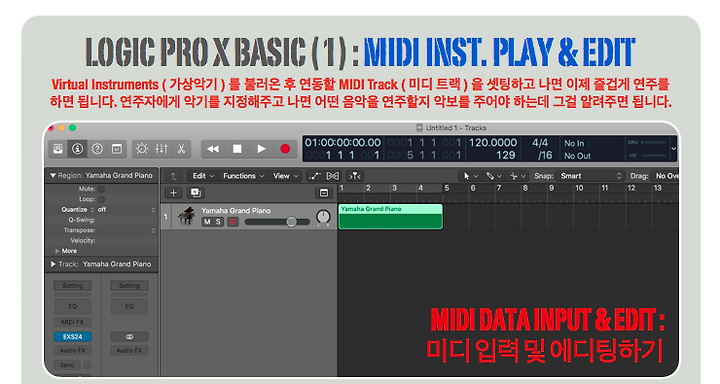720x384 pixels.
Task: Click the track area back-arrow button
Action: click(174, 176)
